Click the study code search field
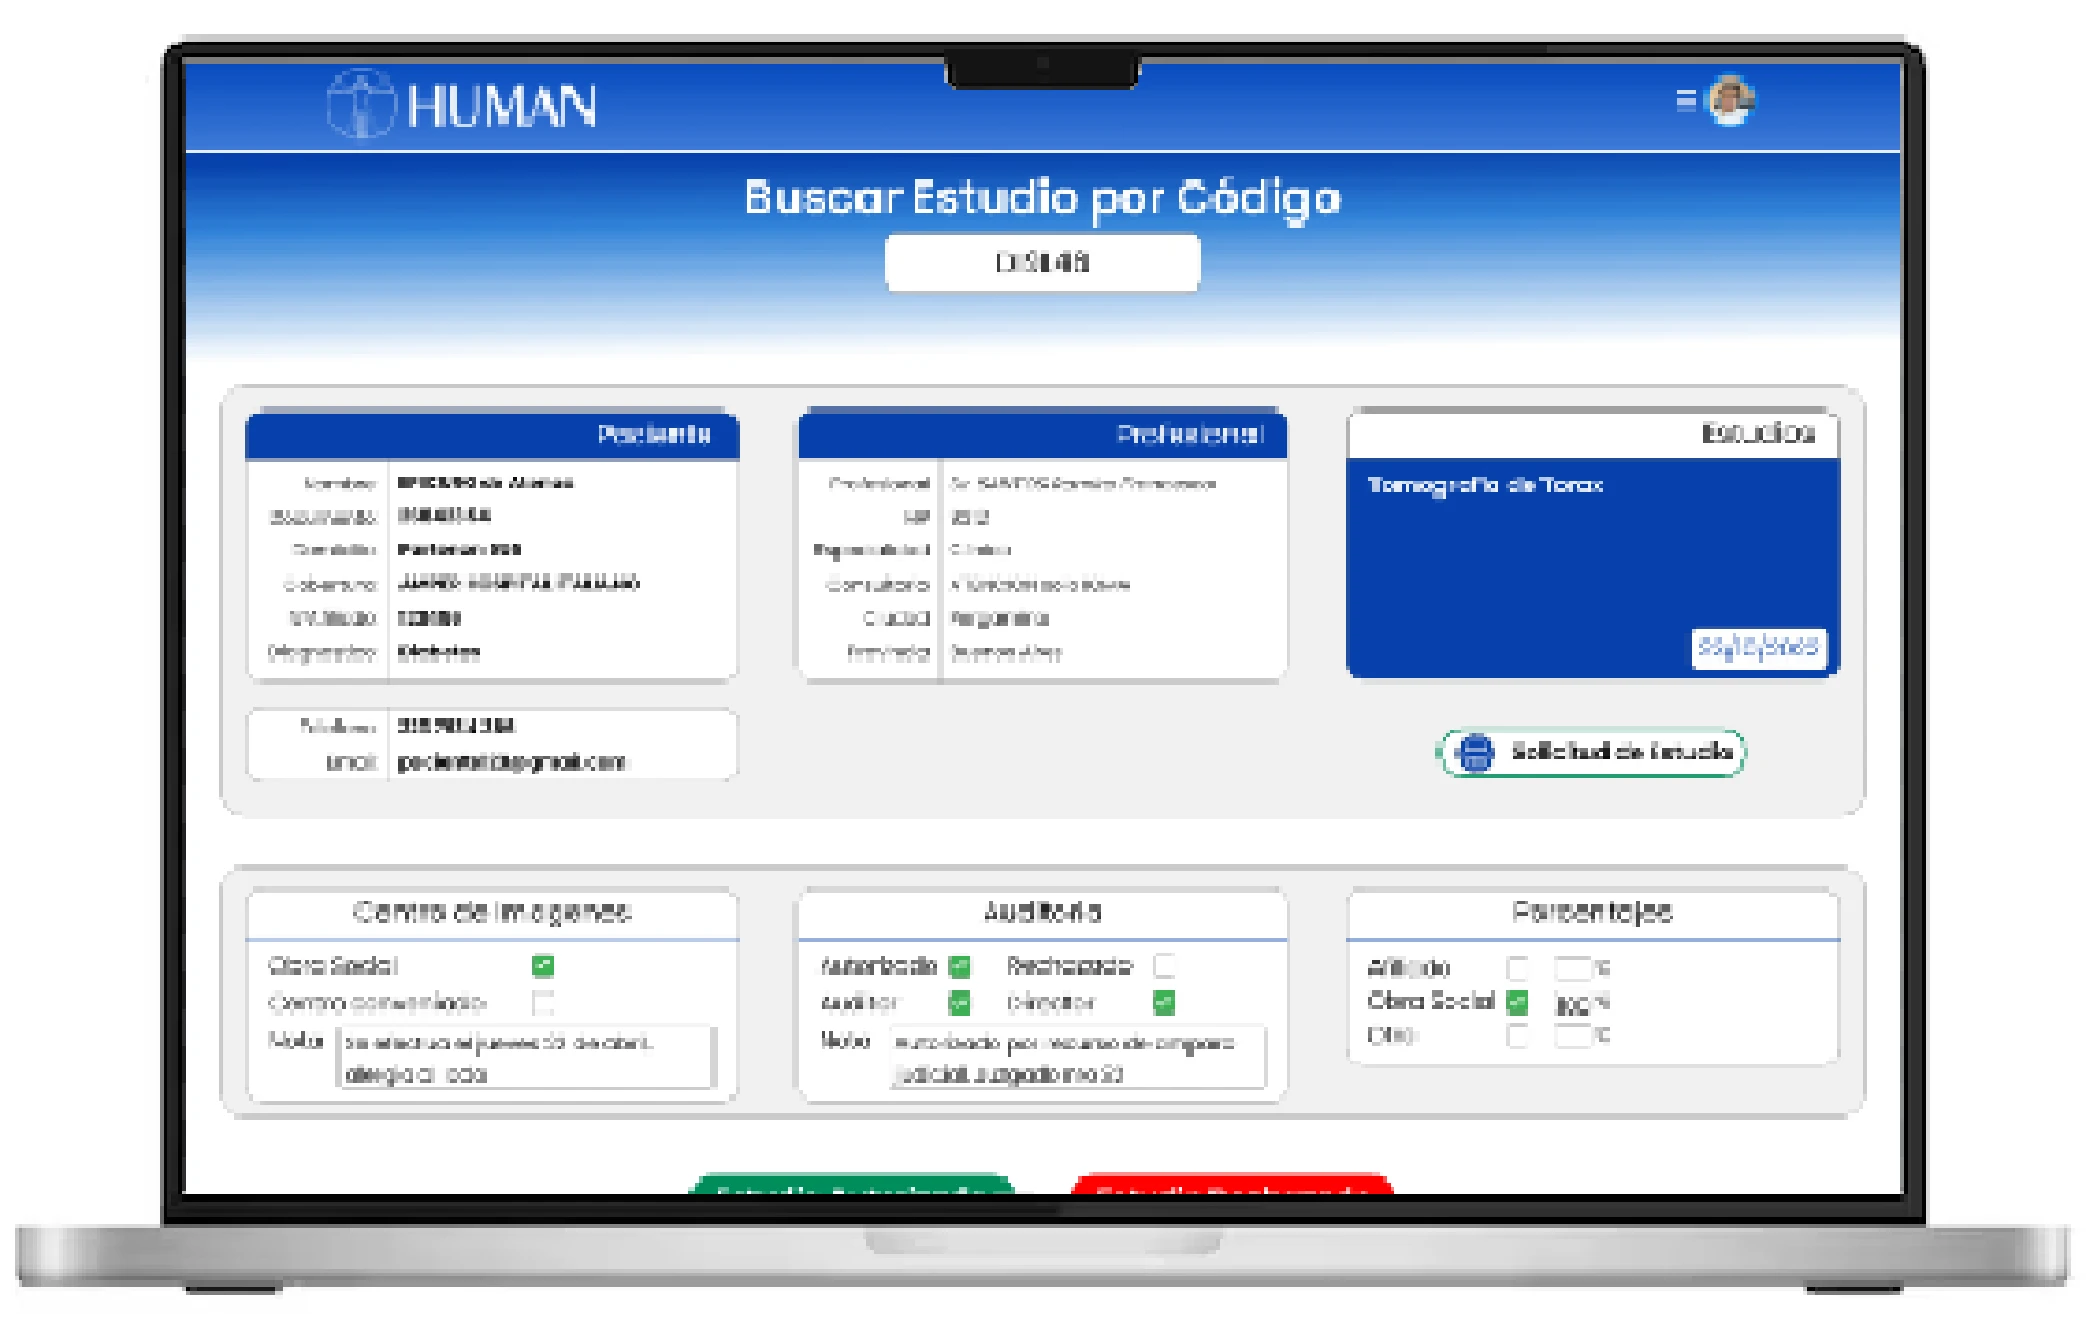The height and width of the screenshot is (1324, 2086). [1041, 263]
